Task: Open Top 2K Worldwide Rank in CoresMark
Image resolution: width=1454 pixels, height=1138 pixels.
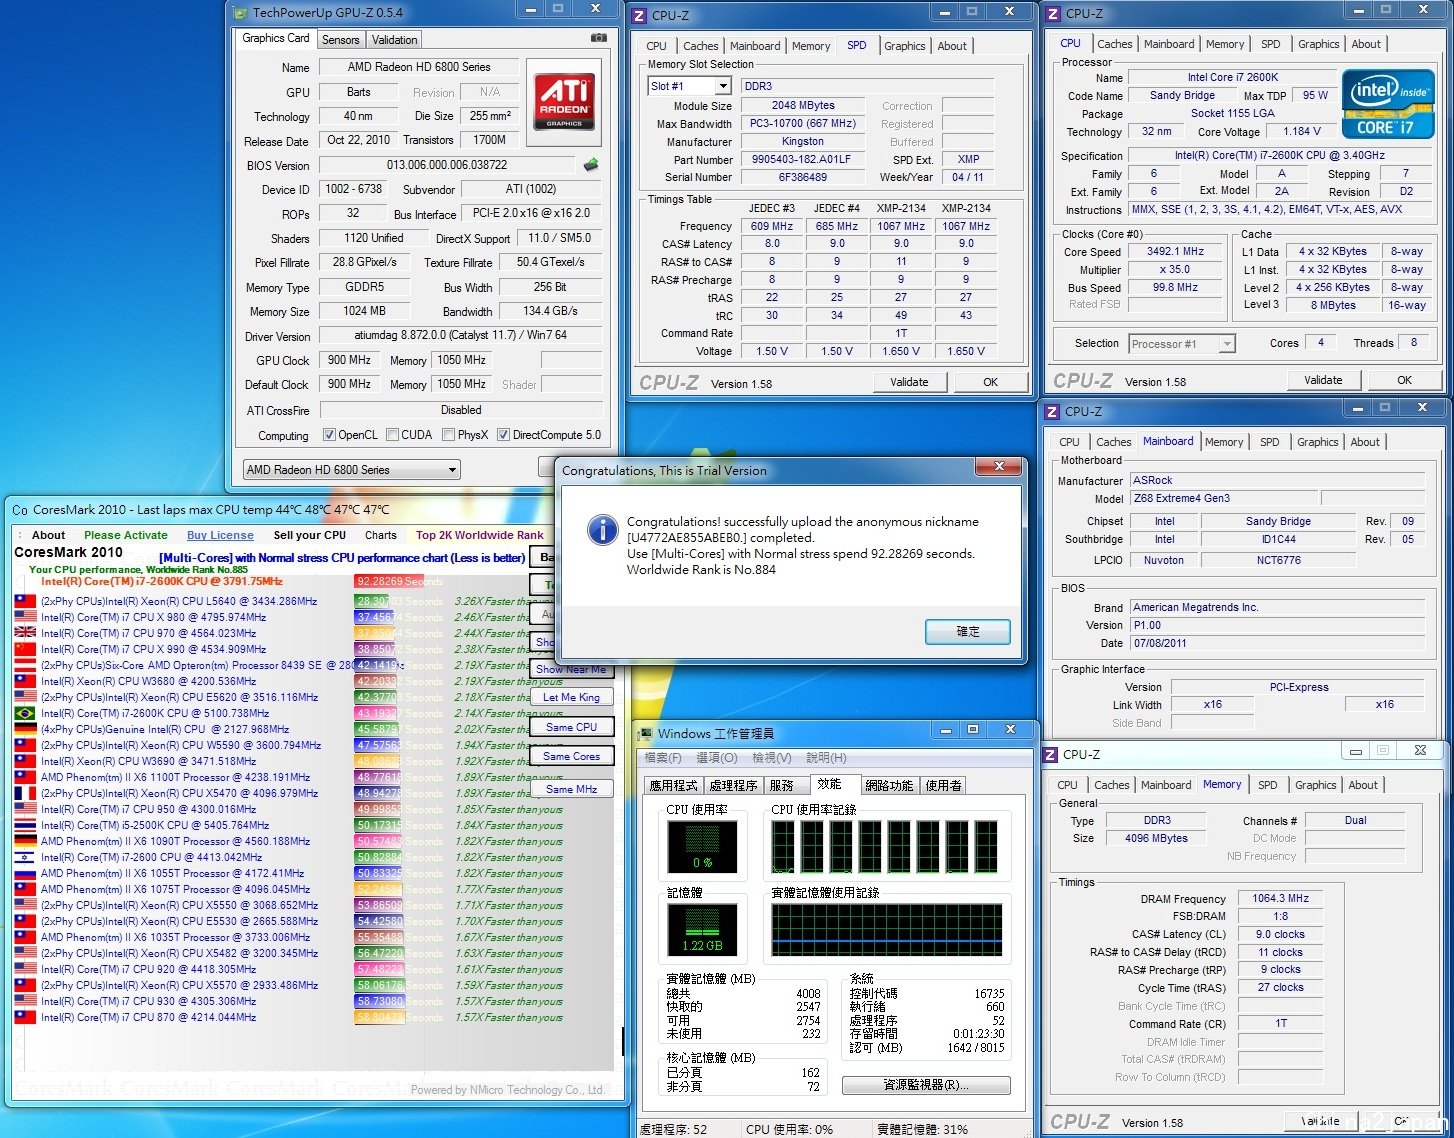Action: (480, 535)
